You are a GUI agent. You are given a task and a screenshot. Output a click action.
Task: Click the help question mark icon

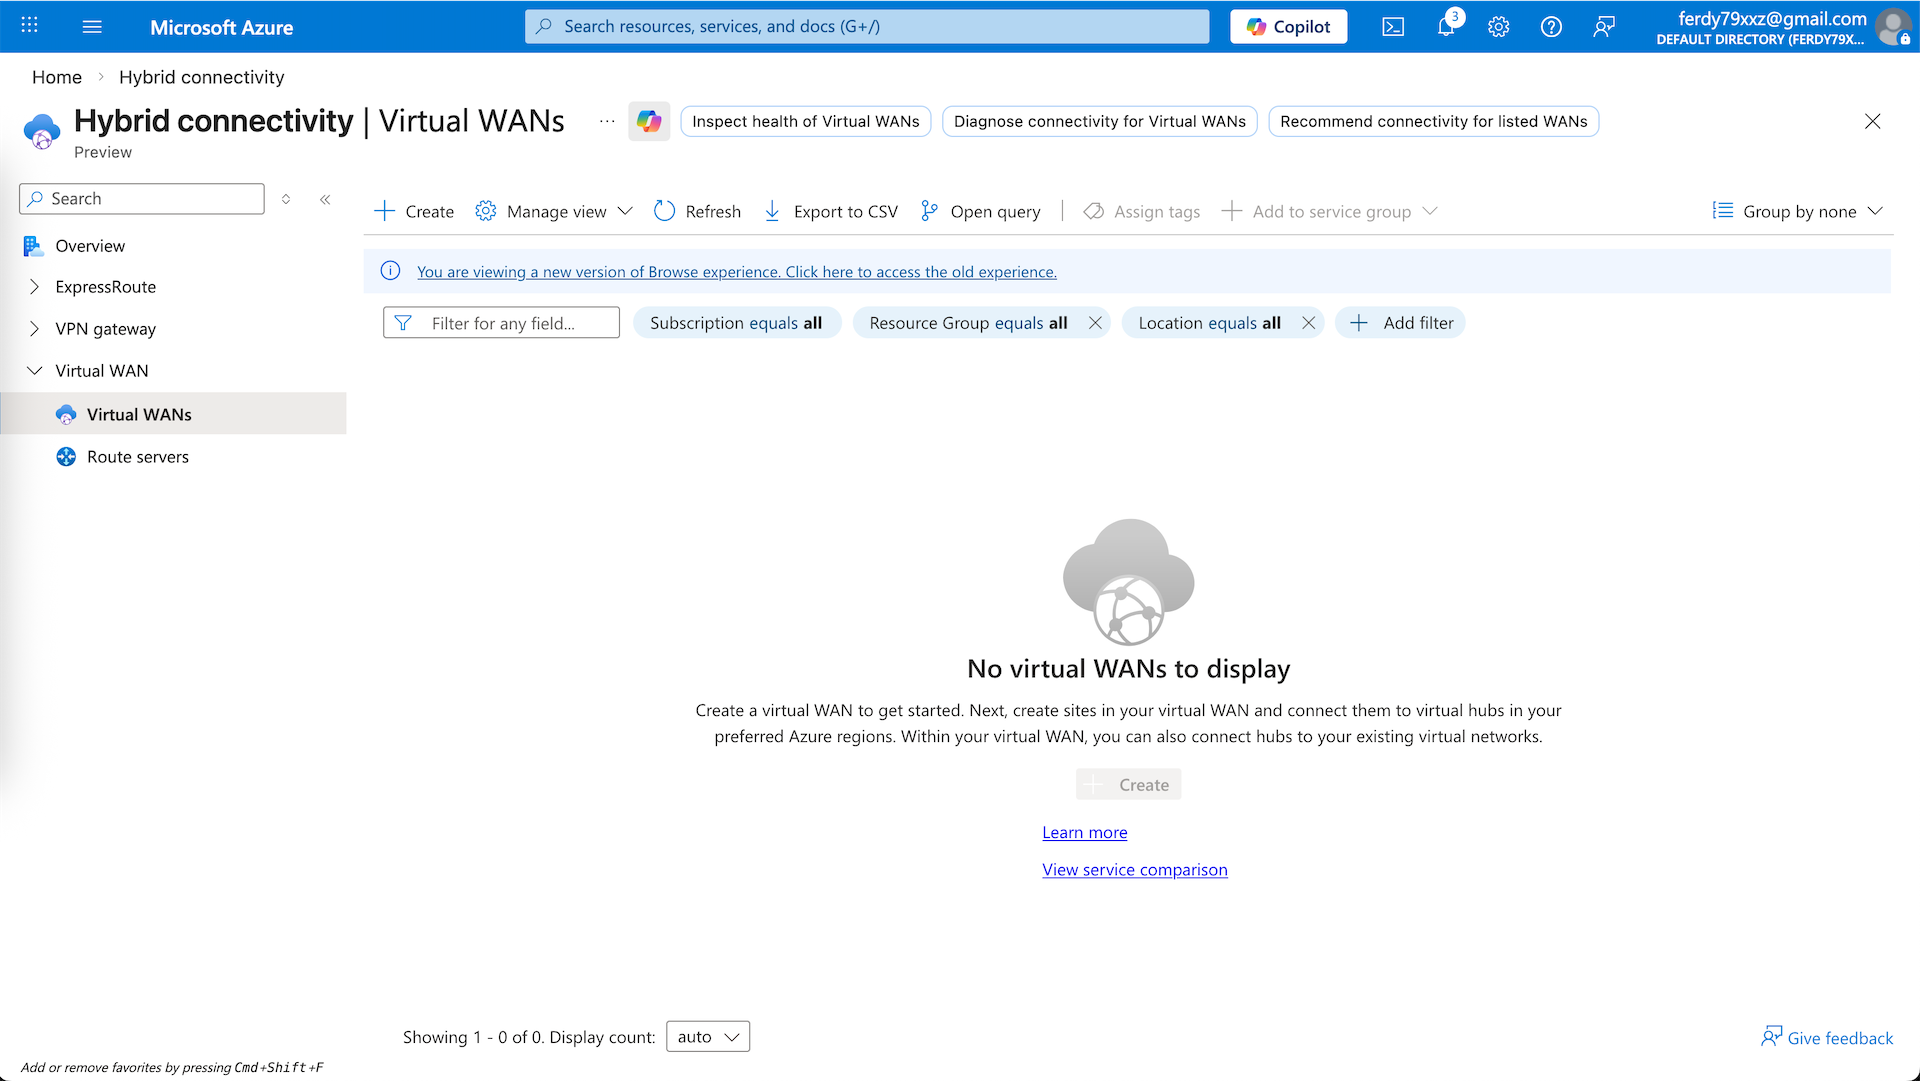pos(1551,27)
